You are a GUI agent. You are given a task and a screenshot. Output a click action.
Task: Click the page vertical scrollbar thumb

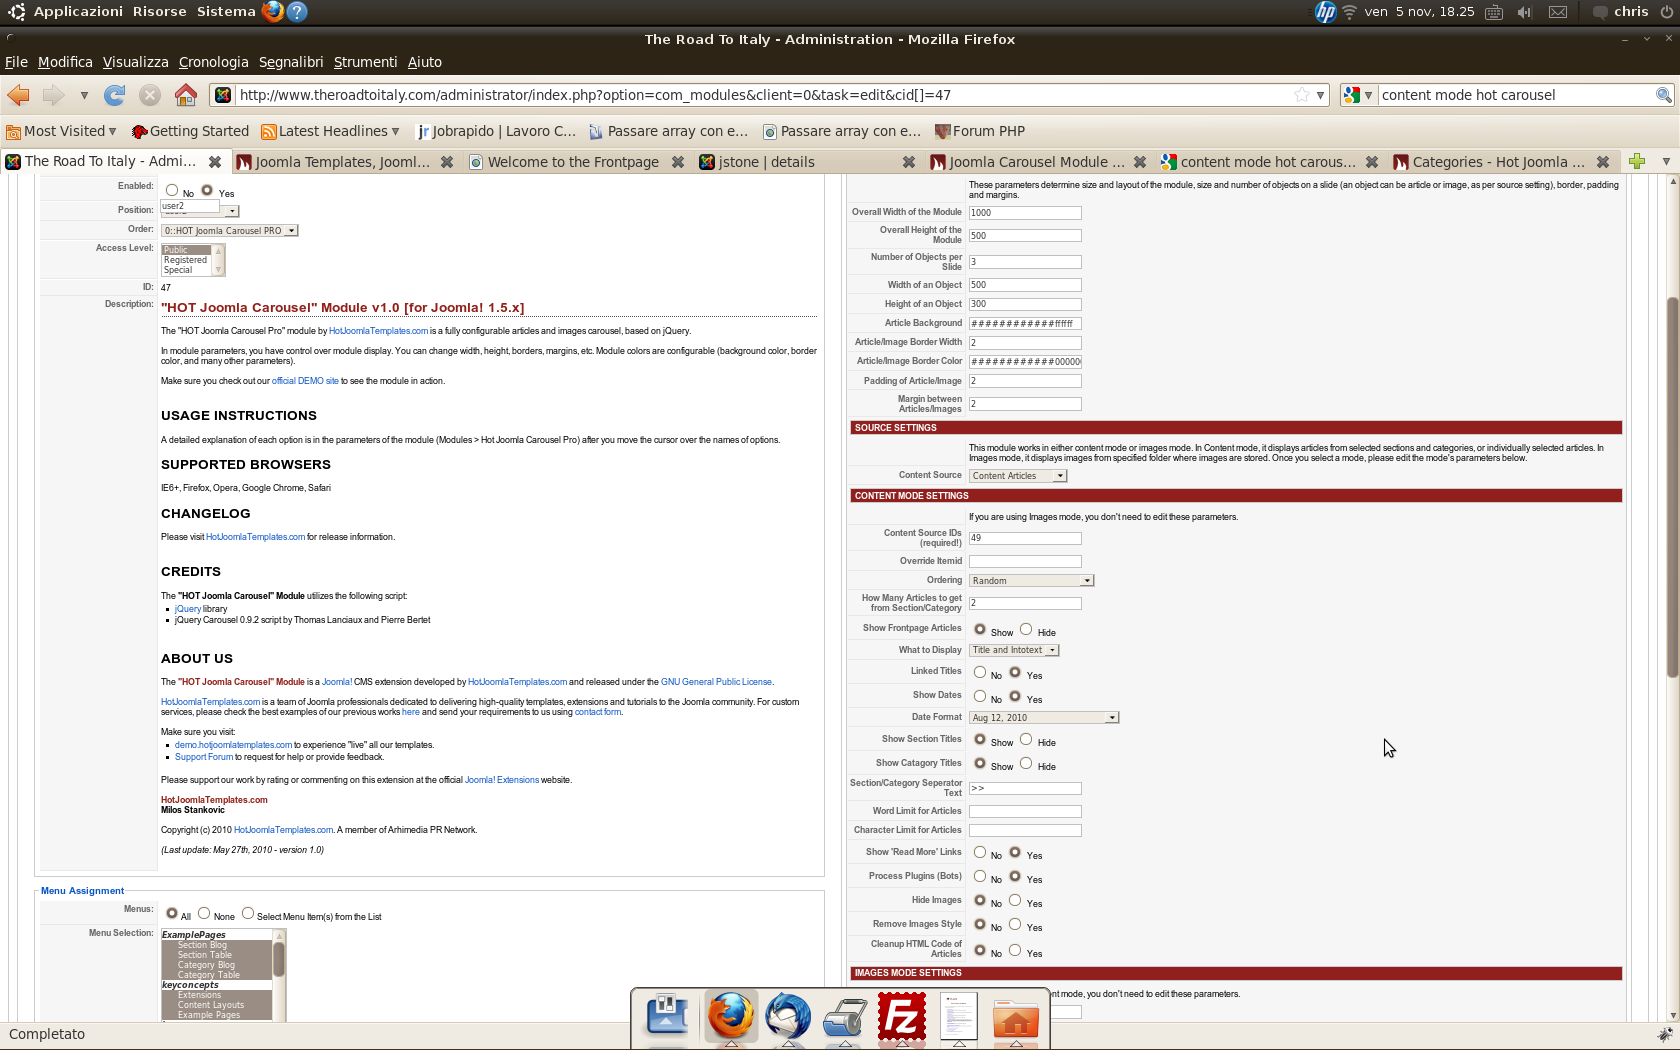pyautogui.click(x=1673, y=487)
